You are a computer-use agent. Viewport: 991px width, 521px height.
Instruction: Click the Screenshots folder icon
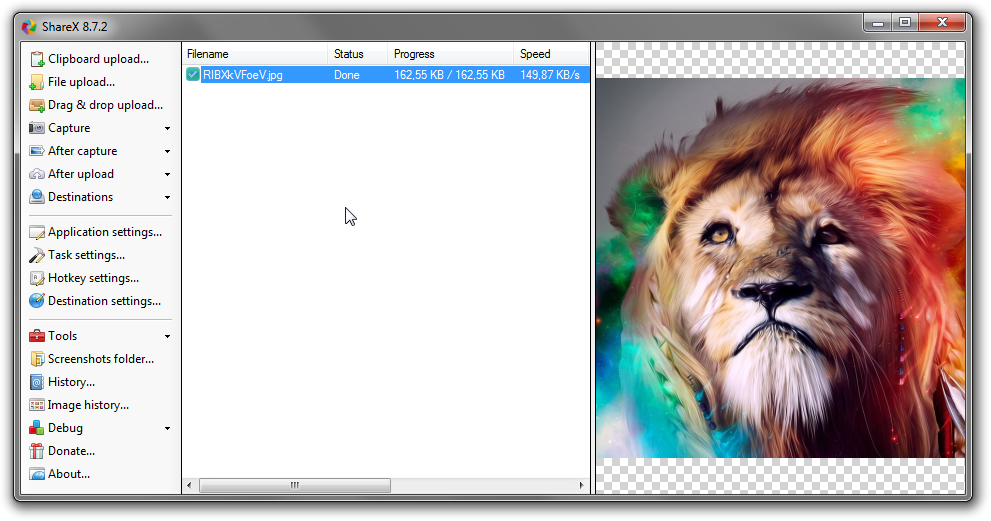click(x=37, y=359)
